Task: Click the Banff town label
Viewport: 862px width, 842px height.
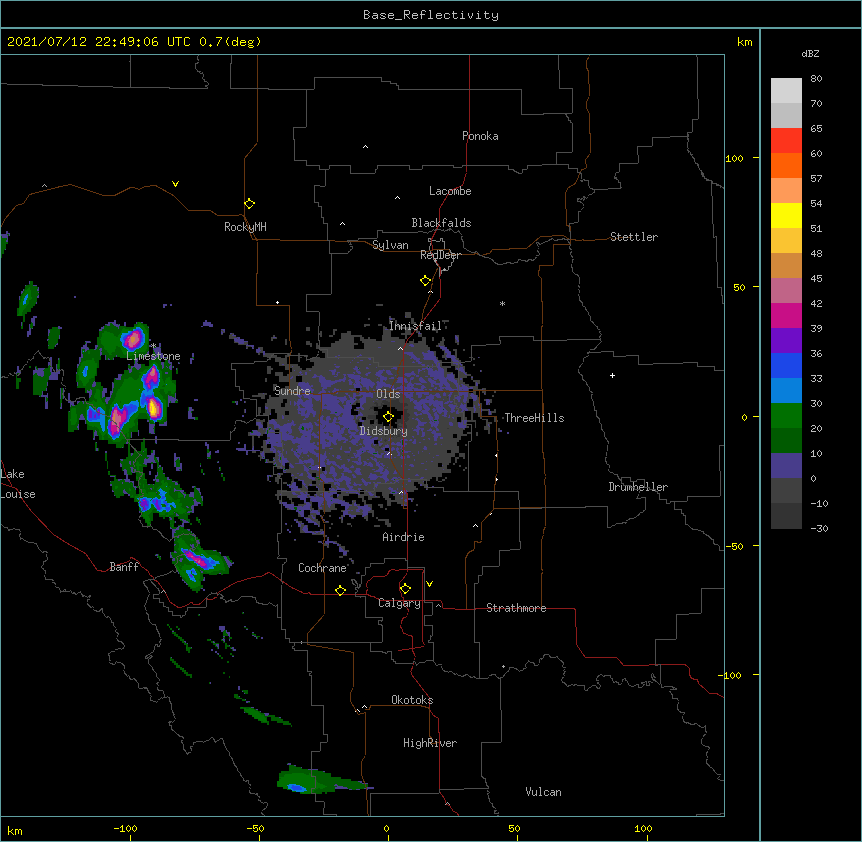Action: tap(124, 567)
